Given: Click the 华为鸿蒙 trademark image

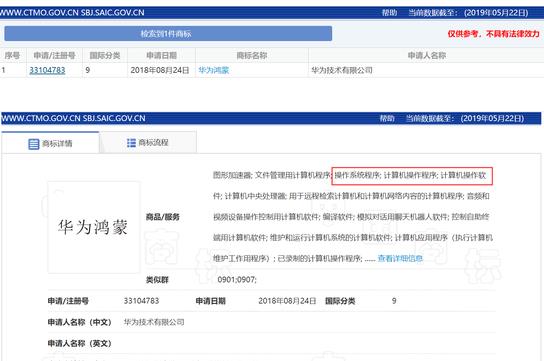Looking at the screenshot, I should [94, 227].
